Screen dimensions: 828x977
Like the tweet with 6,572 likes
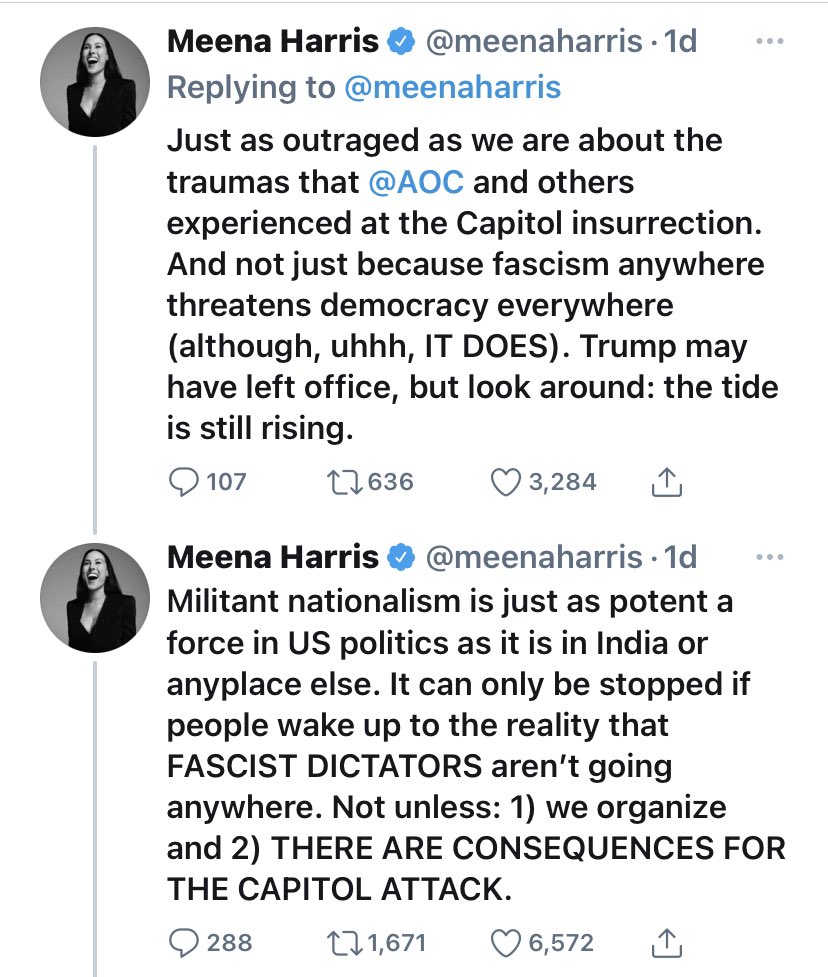click(506, 942)
